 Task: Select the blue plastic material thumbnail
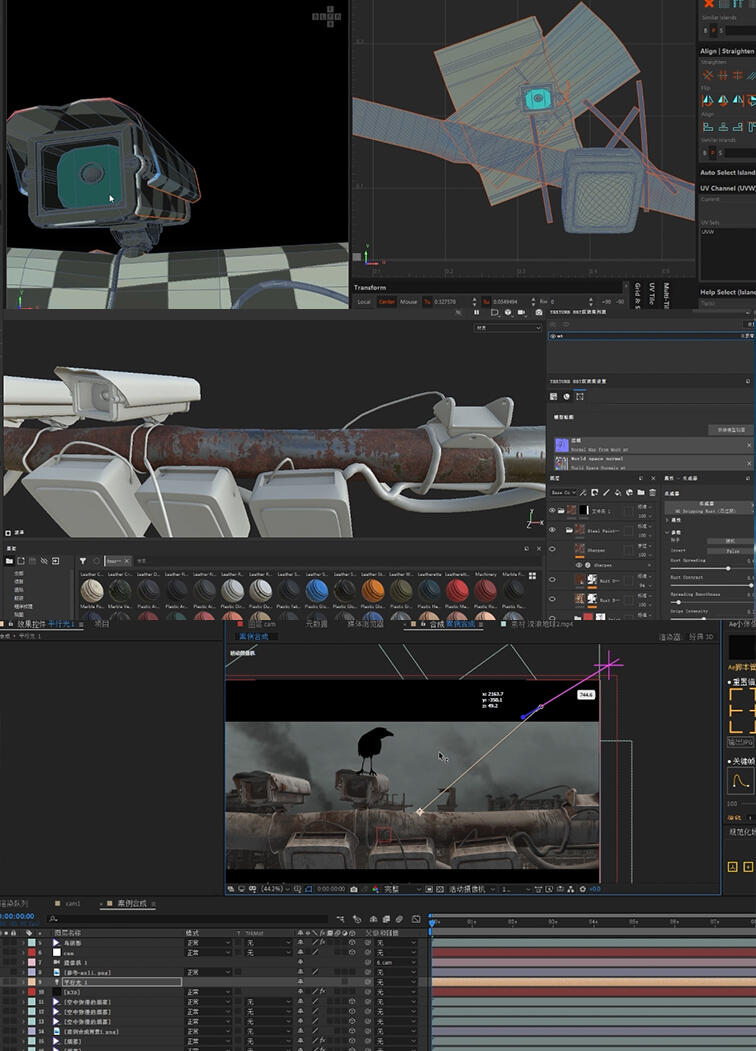point(316,591)
